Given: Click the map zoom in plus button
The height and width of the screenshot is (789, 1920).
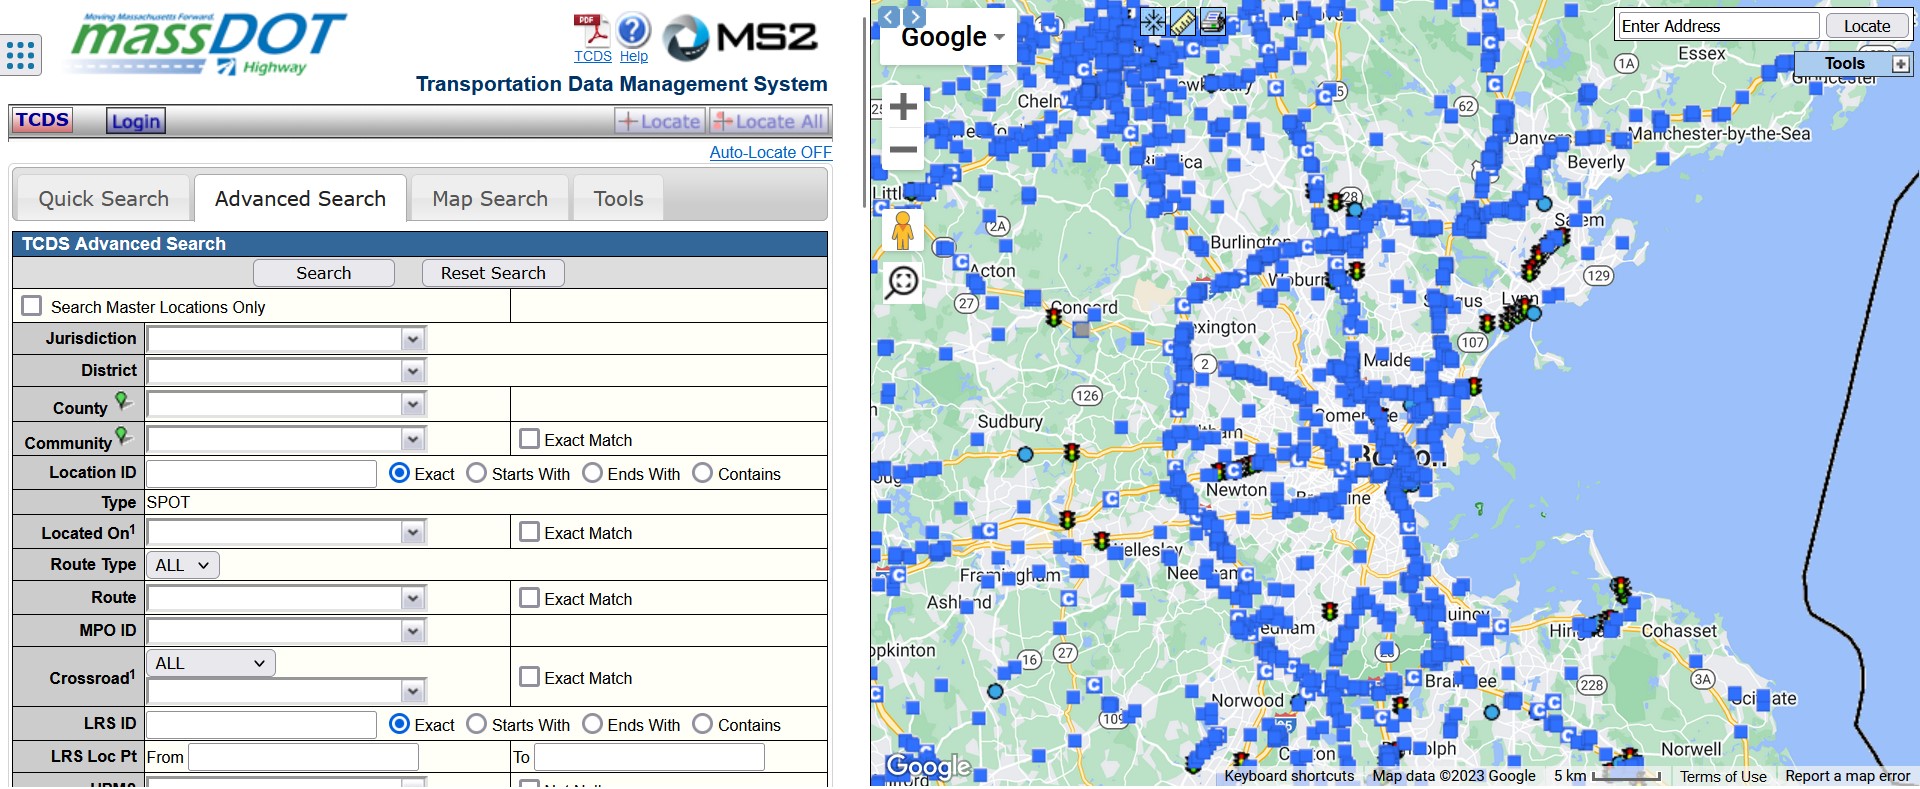Looking at the screenshot, I should [x=903, y=106].
